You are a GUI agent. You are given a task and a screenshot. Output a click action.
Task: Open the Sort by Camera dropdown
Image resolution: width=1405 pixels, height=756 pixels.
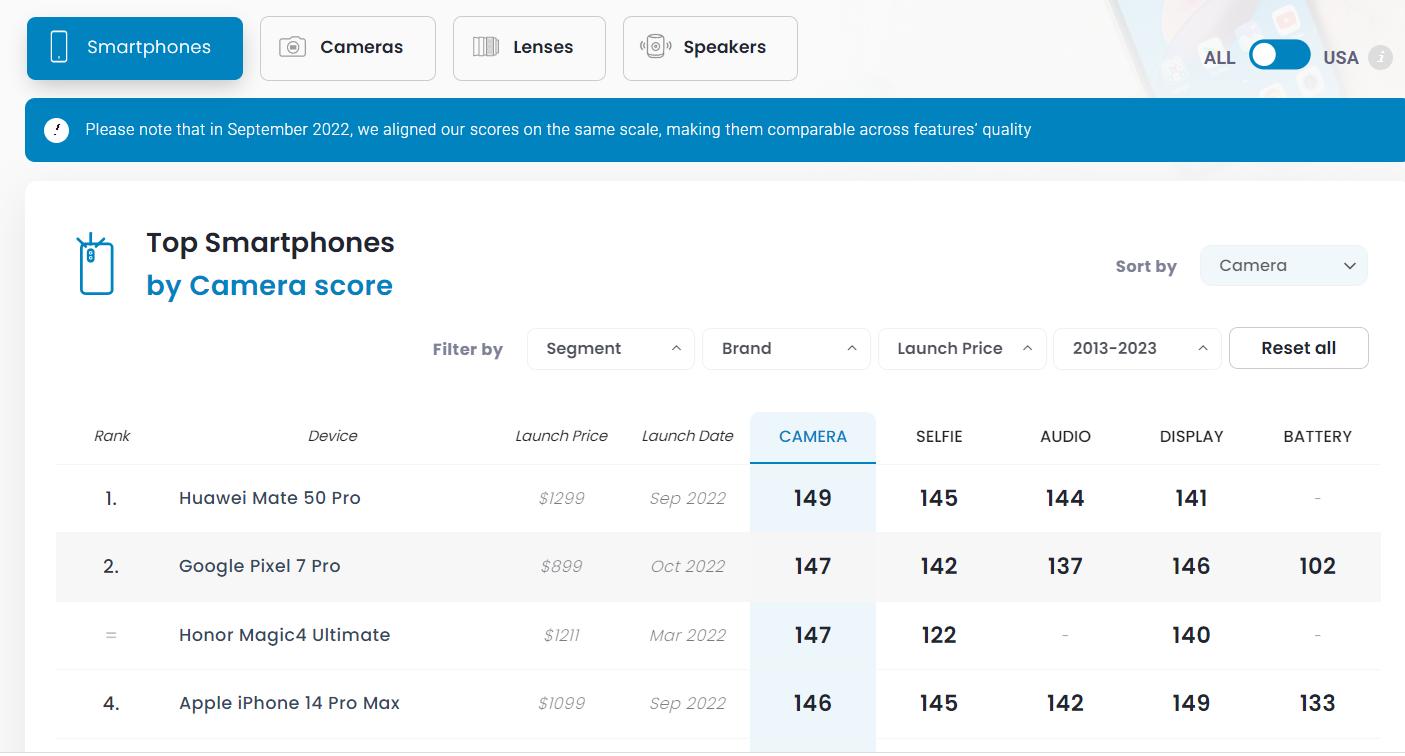point(1283,266)
